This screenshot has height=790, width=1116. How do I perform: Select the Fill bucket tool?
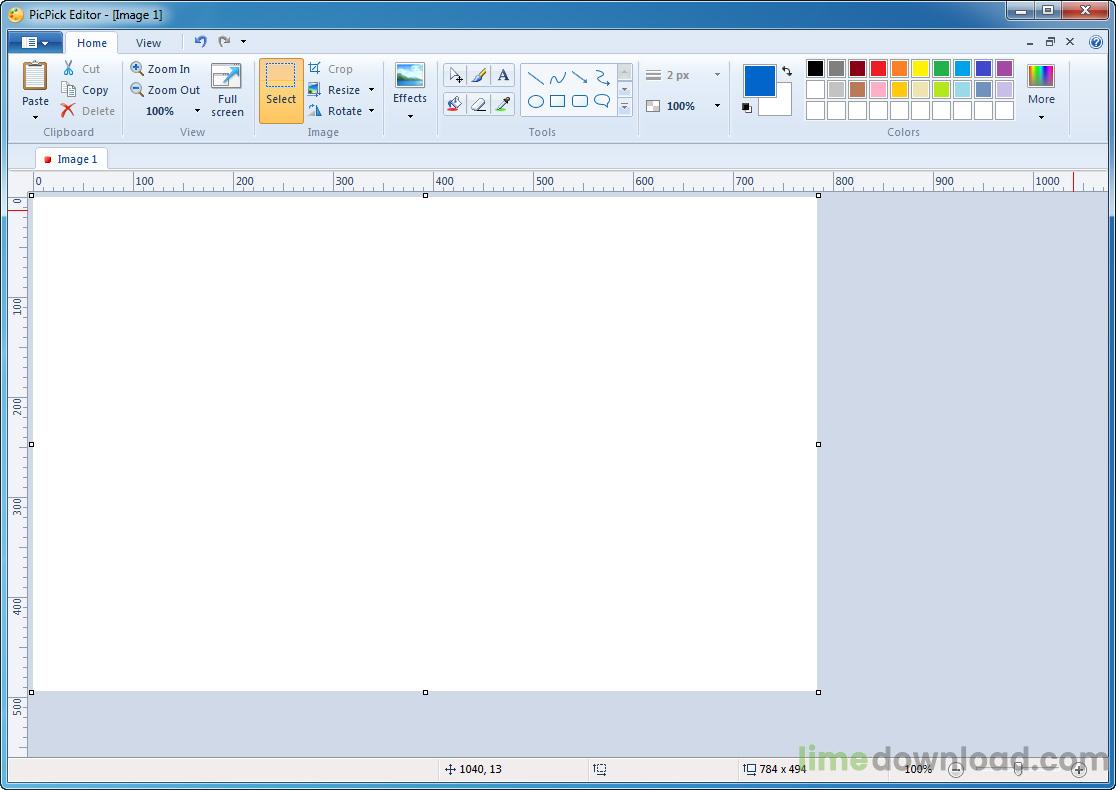(455, 104)
